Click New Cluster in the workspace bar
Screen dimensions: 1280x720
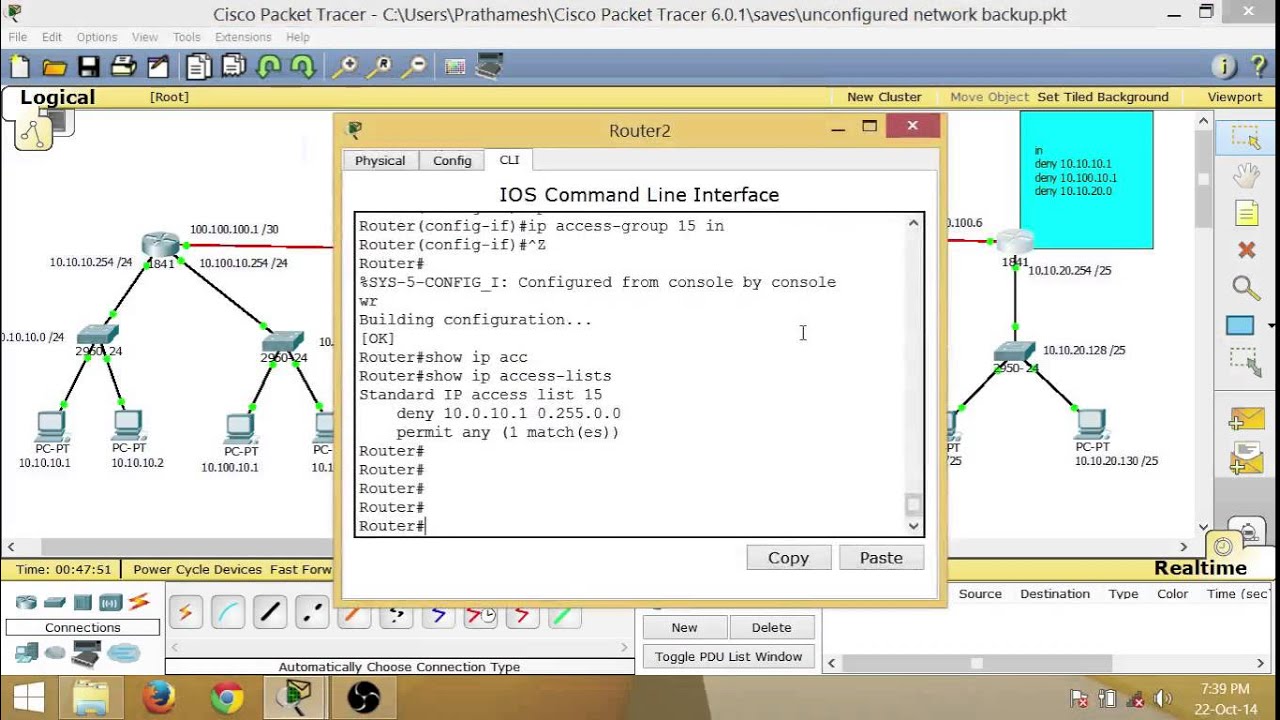point(884,97)
